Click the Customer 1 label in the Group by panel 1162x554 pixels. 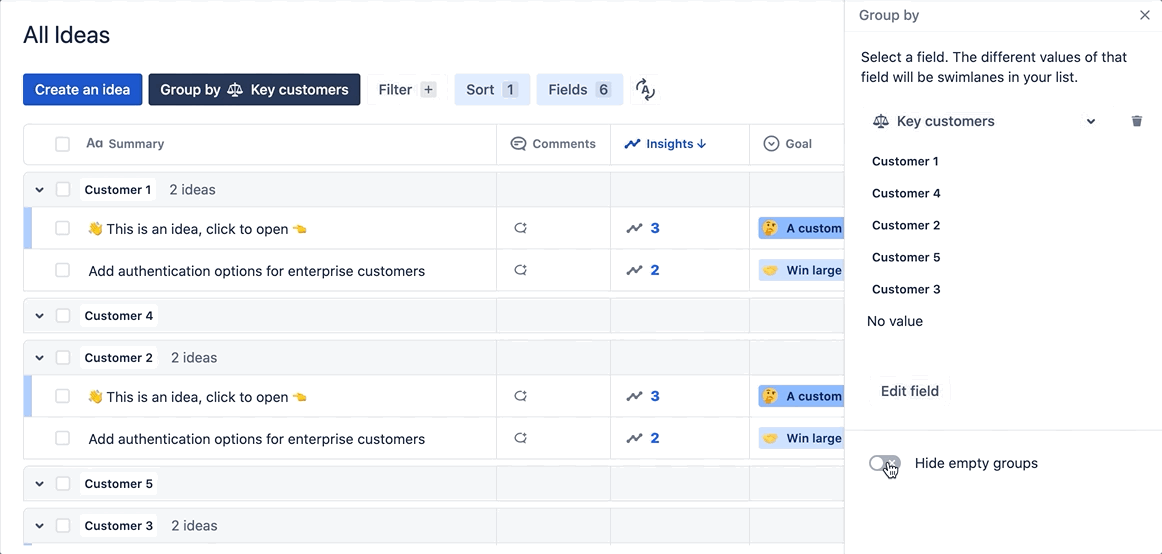pos(905,161)
